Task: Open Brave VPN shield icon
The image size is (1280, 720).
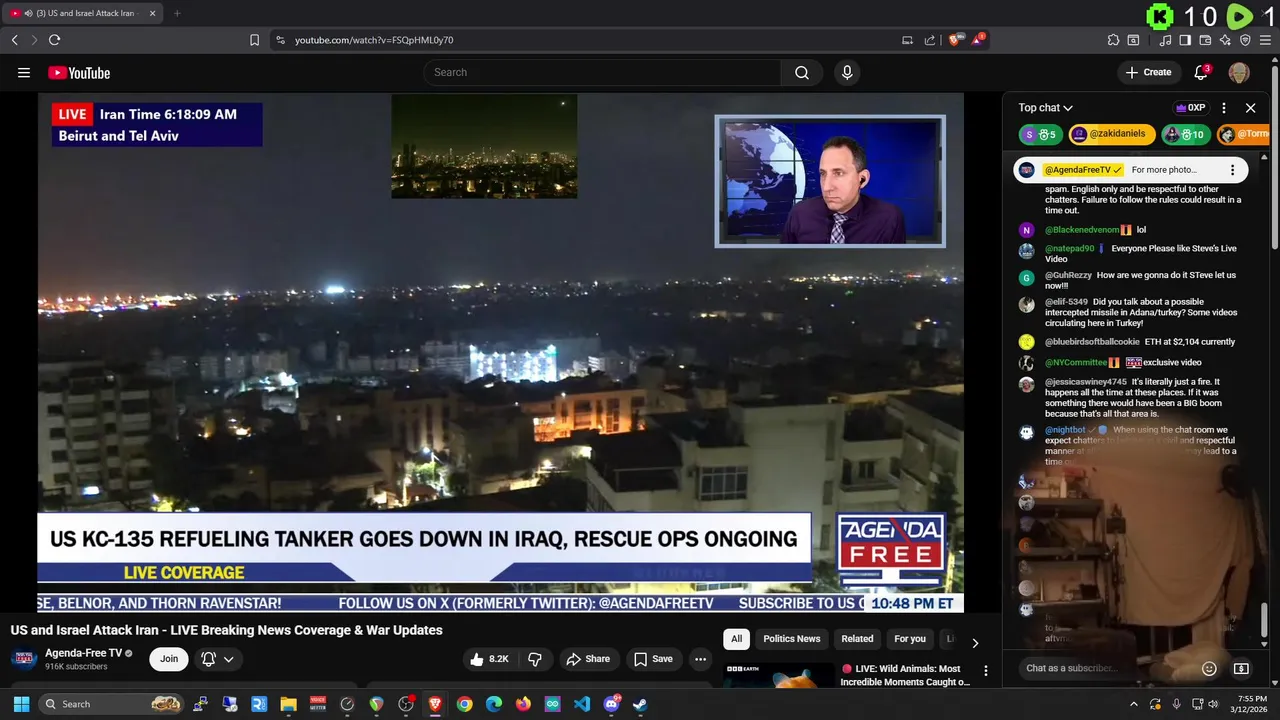Action: coord(1245,40)
